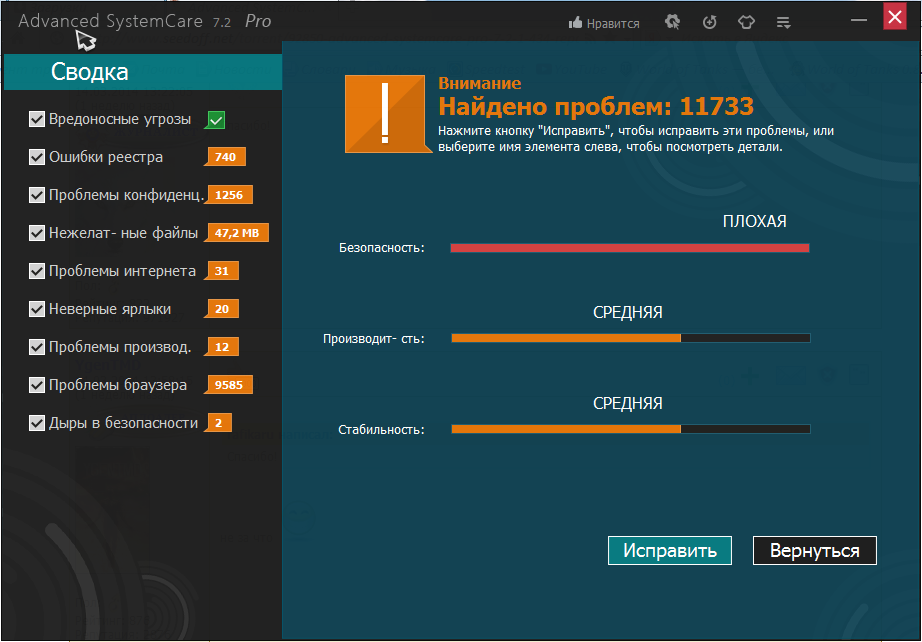Click the Нравится like link

[x=613, y=24]
